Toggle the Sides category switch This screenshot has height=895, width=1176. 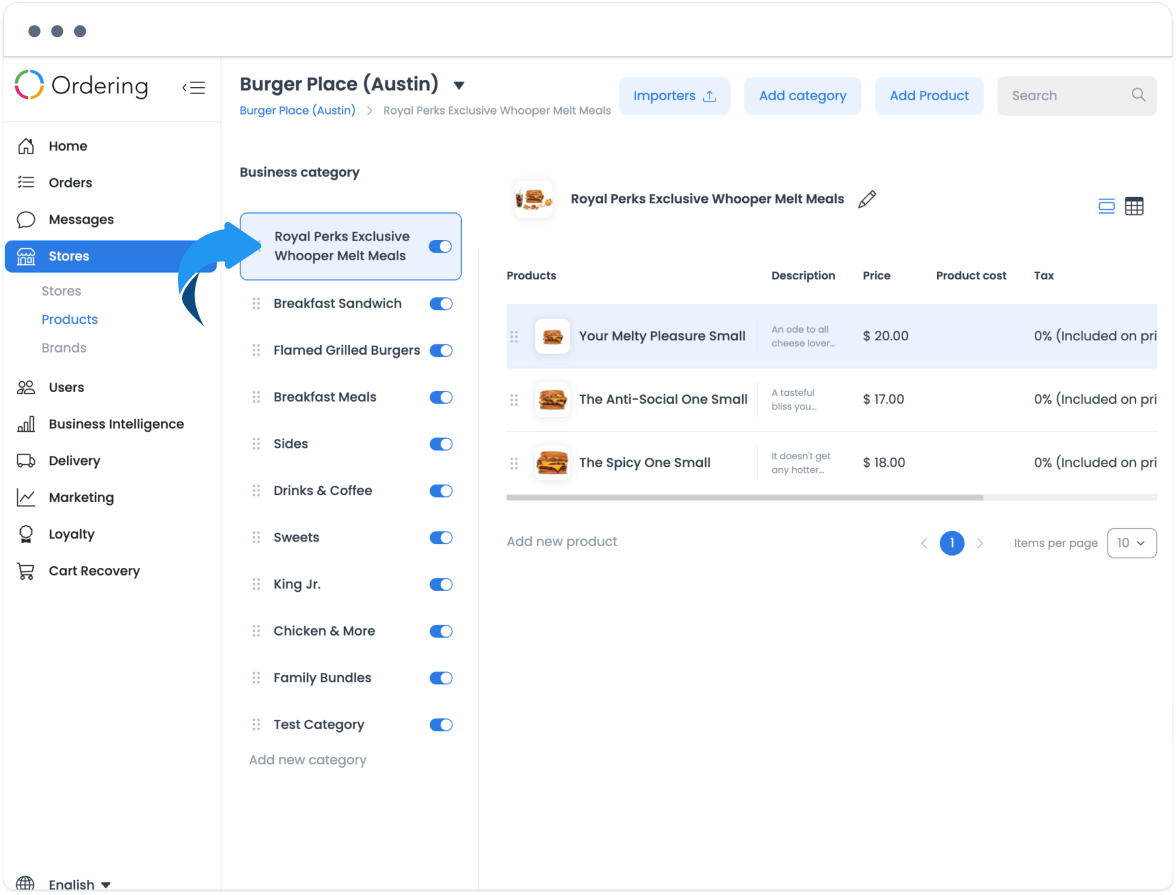pos(441,444)
